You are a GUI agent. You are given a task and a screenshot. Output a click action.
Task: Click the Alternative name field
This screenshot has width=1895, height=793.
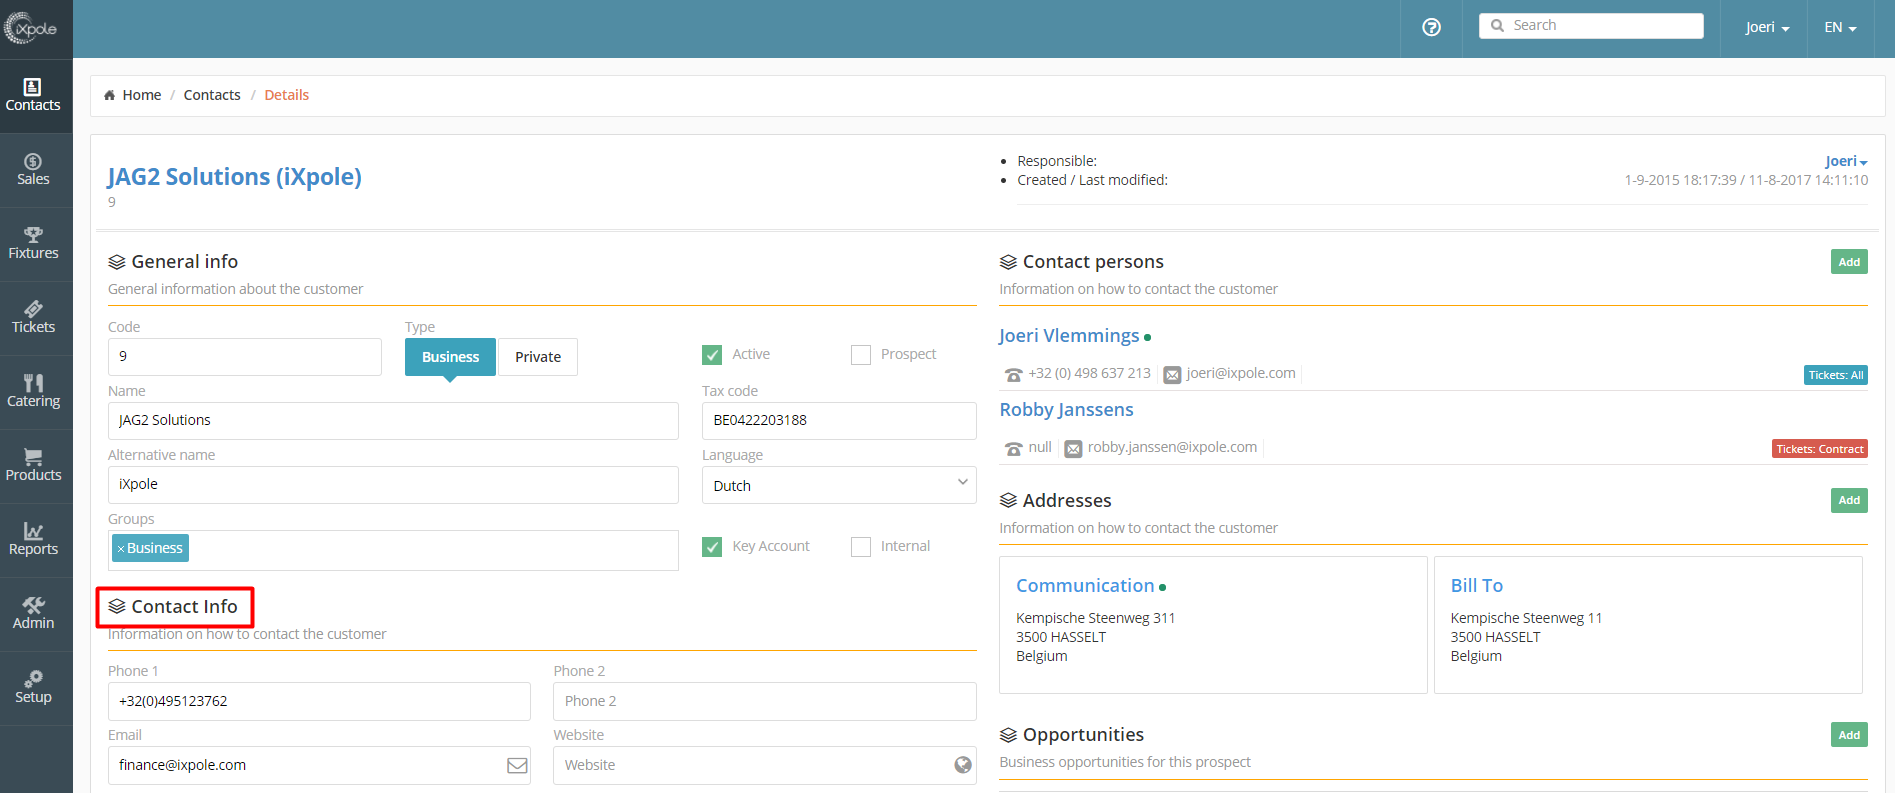[x=393, y=485]
